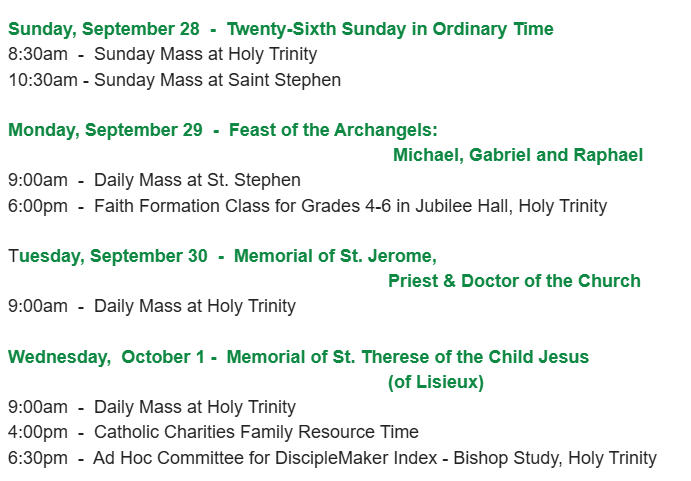Select the Memorial of St. Therese heading text

[x=407, y=357]
